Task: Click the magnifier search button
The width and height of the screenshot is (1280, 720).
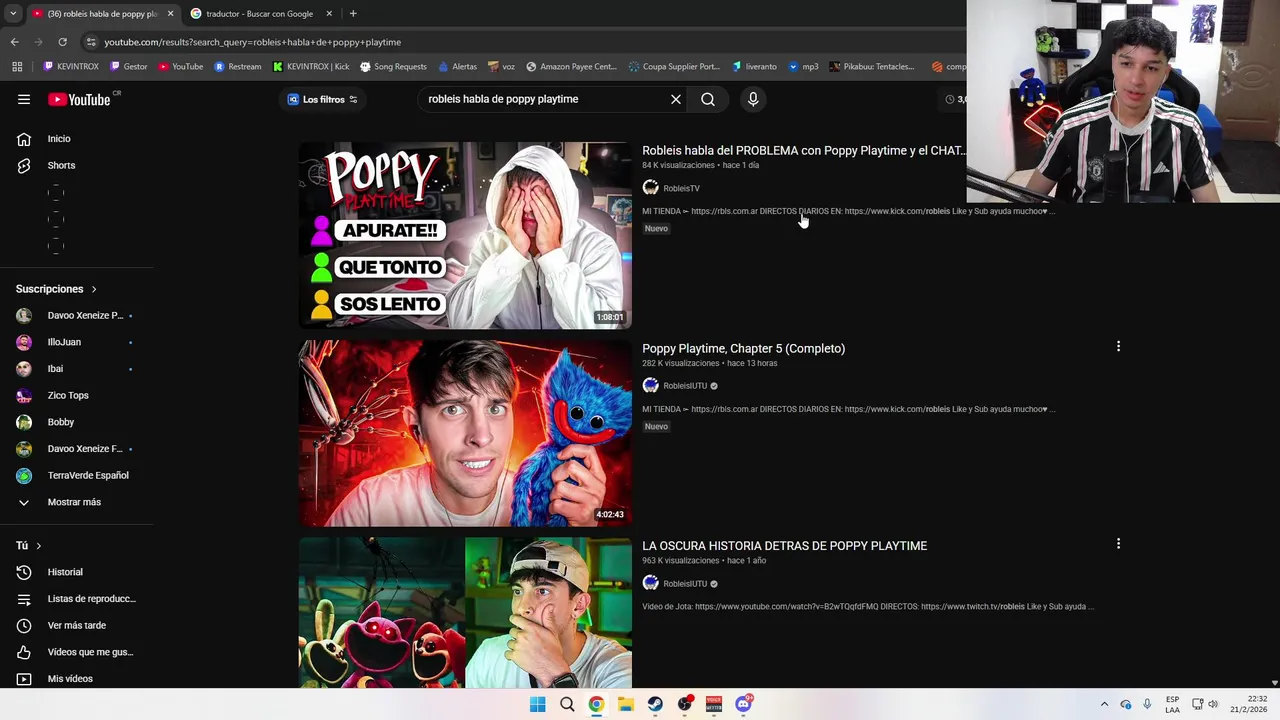Action: click(x=708, y=99)
